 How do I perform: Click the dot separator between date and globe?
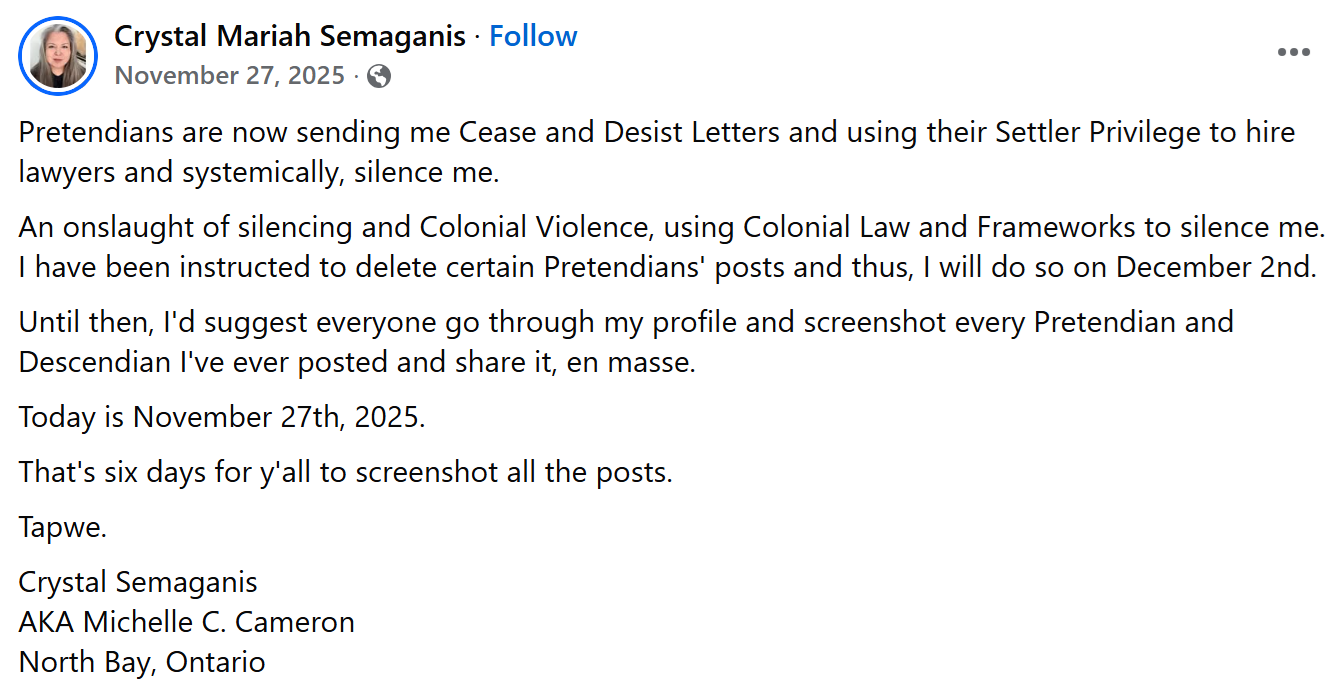tap(357, 75)
